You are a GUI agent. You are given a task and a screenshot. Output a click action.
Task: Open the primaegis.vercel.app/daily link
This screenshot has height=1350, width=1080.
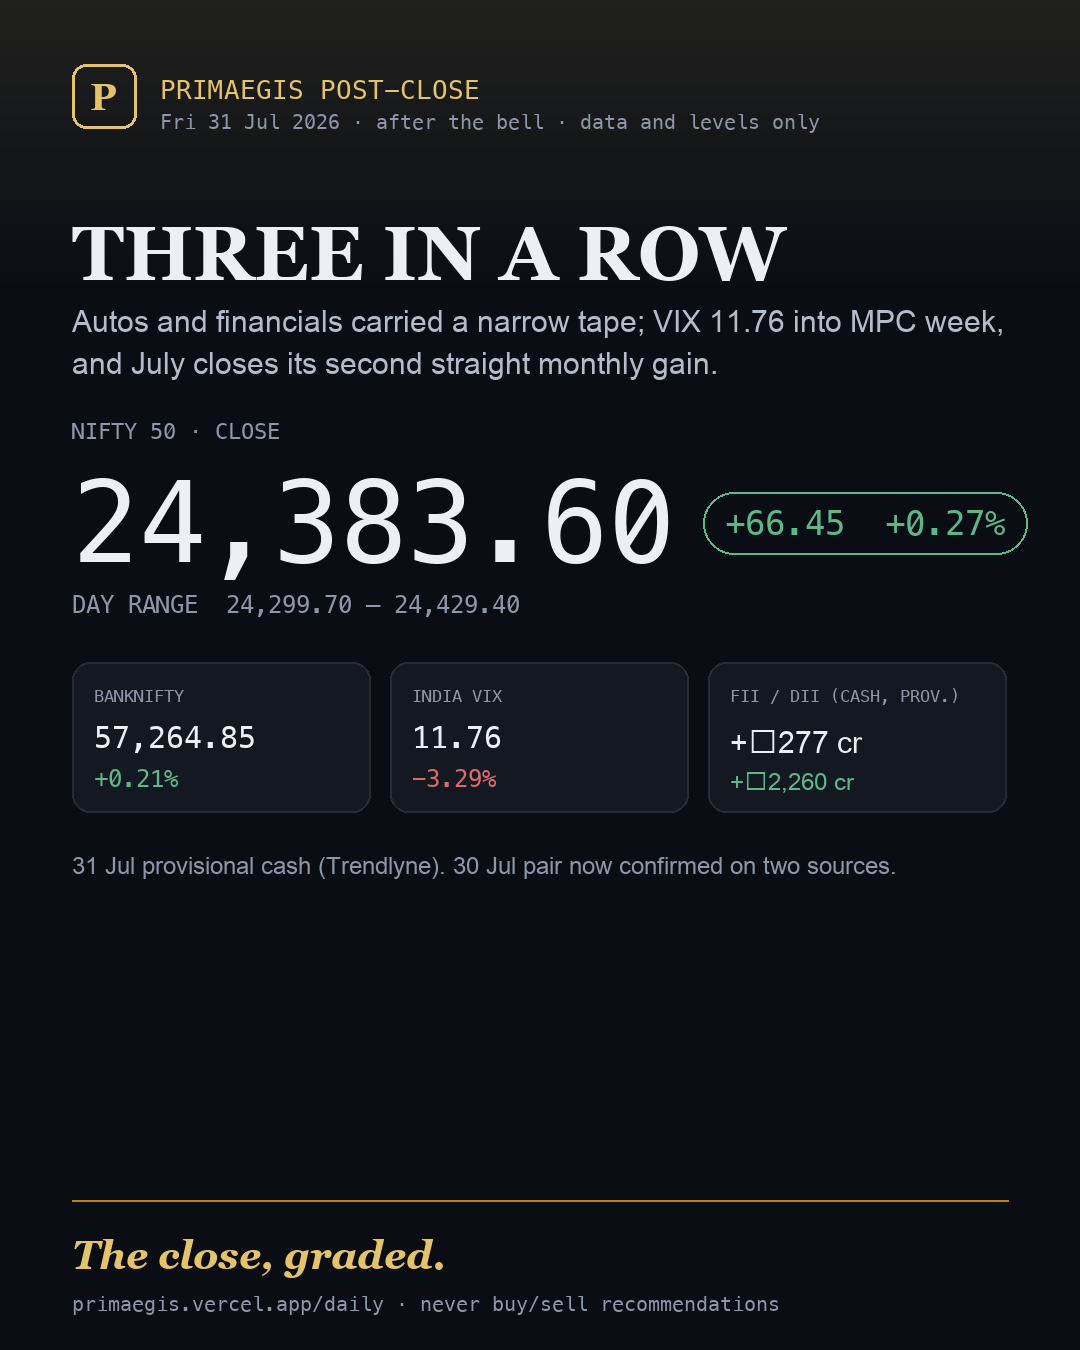click(228, 1304)
